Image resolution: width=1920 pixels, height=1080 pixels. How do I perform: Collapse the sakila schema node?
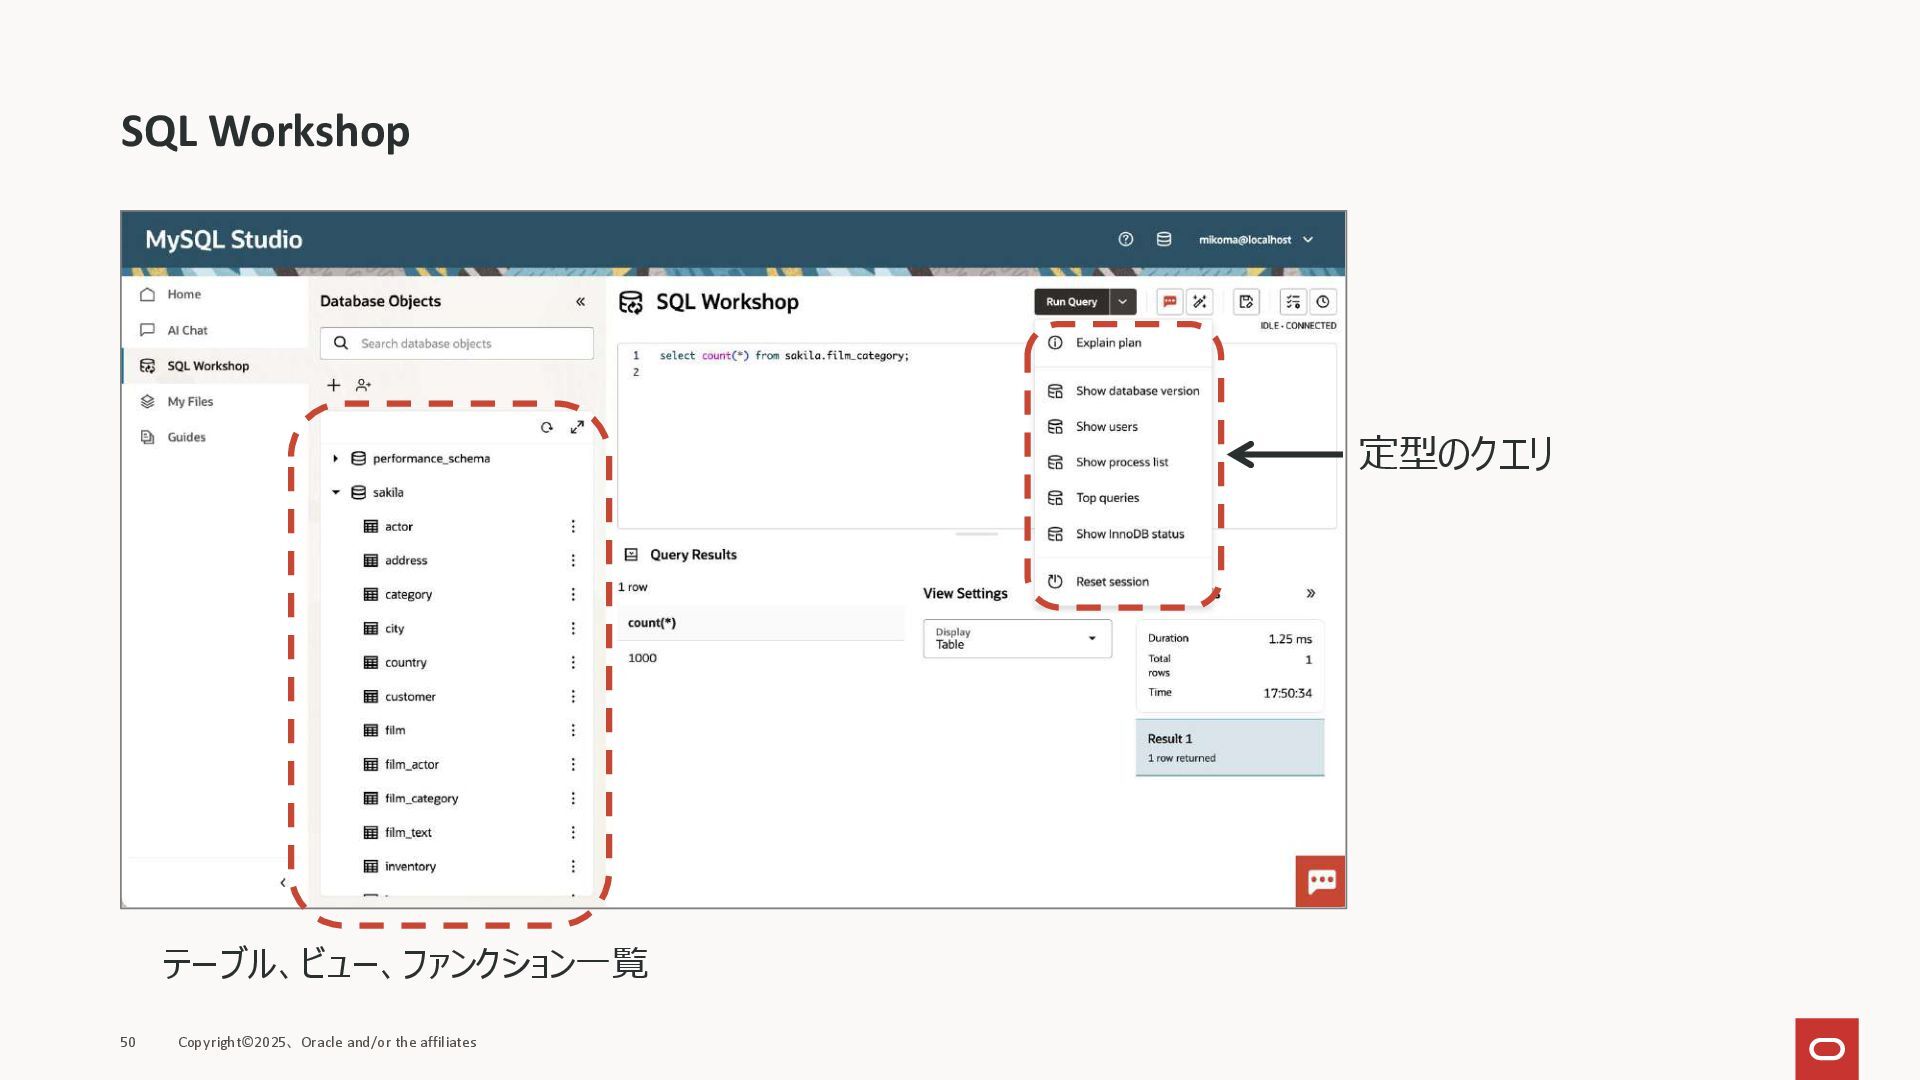point(336,493)
